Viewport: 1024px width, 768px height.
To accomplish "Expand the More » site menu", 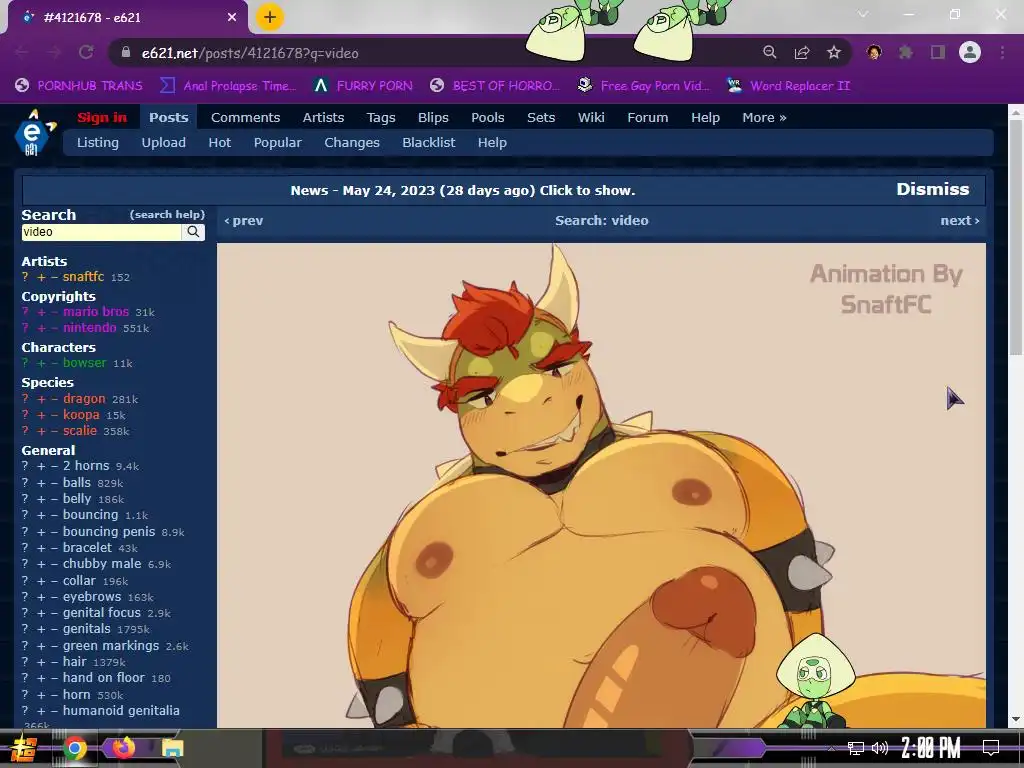I will pos(764,118).
